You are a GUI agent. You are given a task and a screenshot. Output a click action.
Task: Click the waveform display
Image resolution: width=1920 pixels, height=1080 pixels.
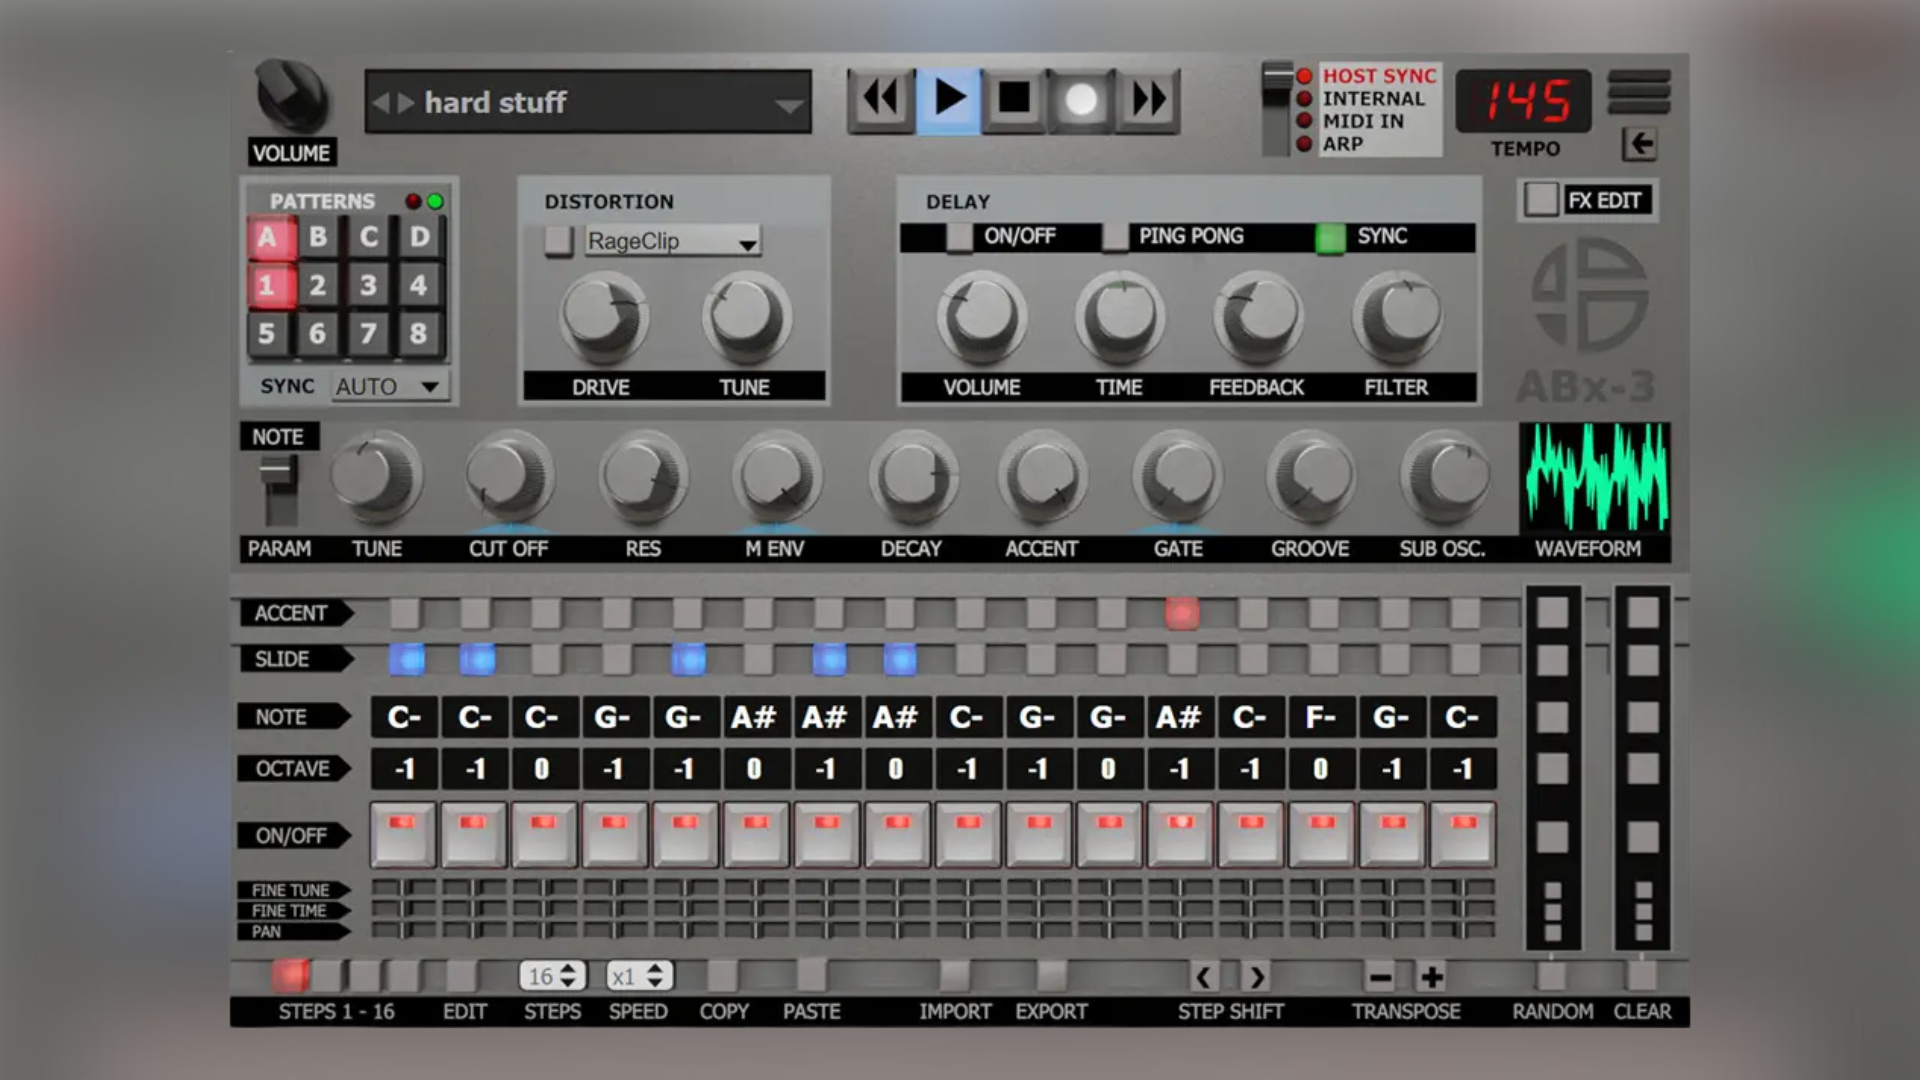1595,478
